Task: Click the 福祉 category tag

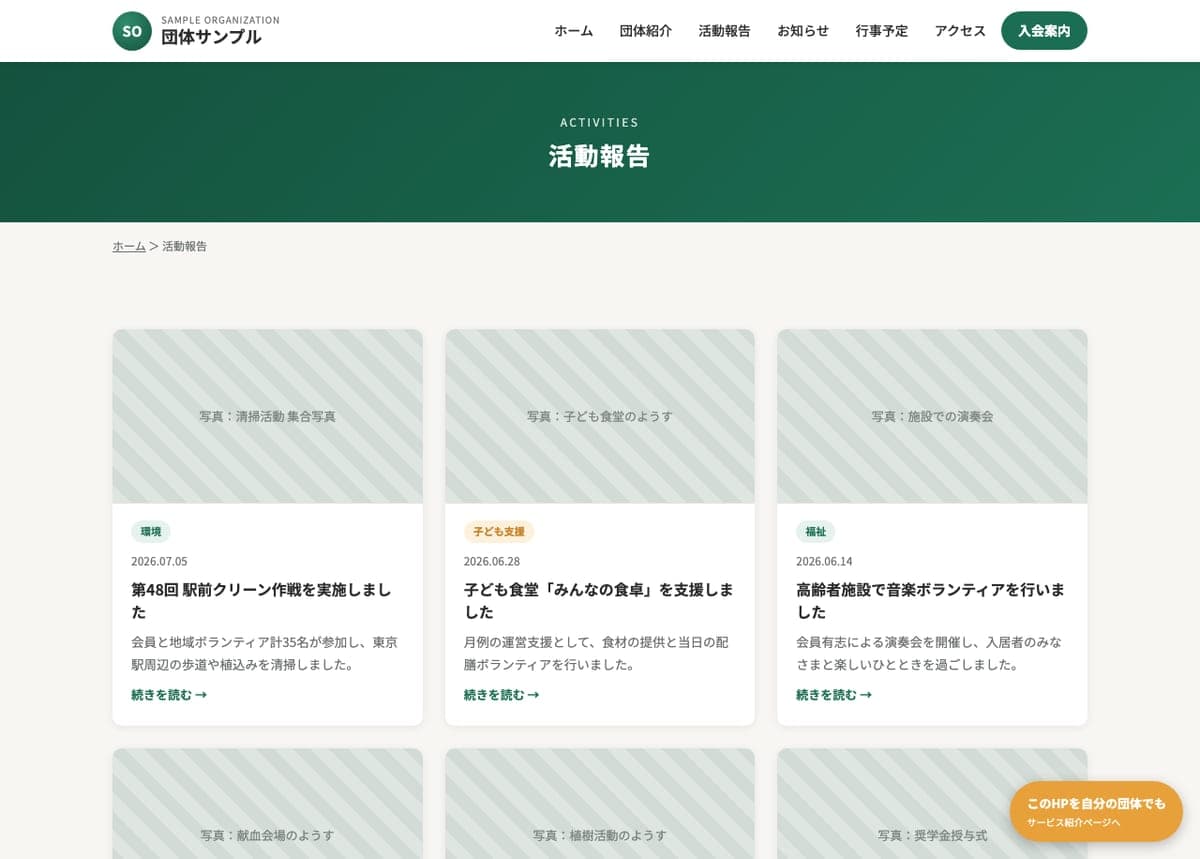Action: [816, 532]
